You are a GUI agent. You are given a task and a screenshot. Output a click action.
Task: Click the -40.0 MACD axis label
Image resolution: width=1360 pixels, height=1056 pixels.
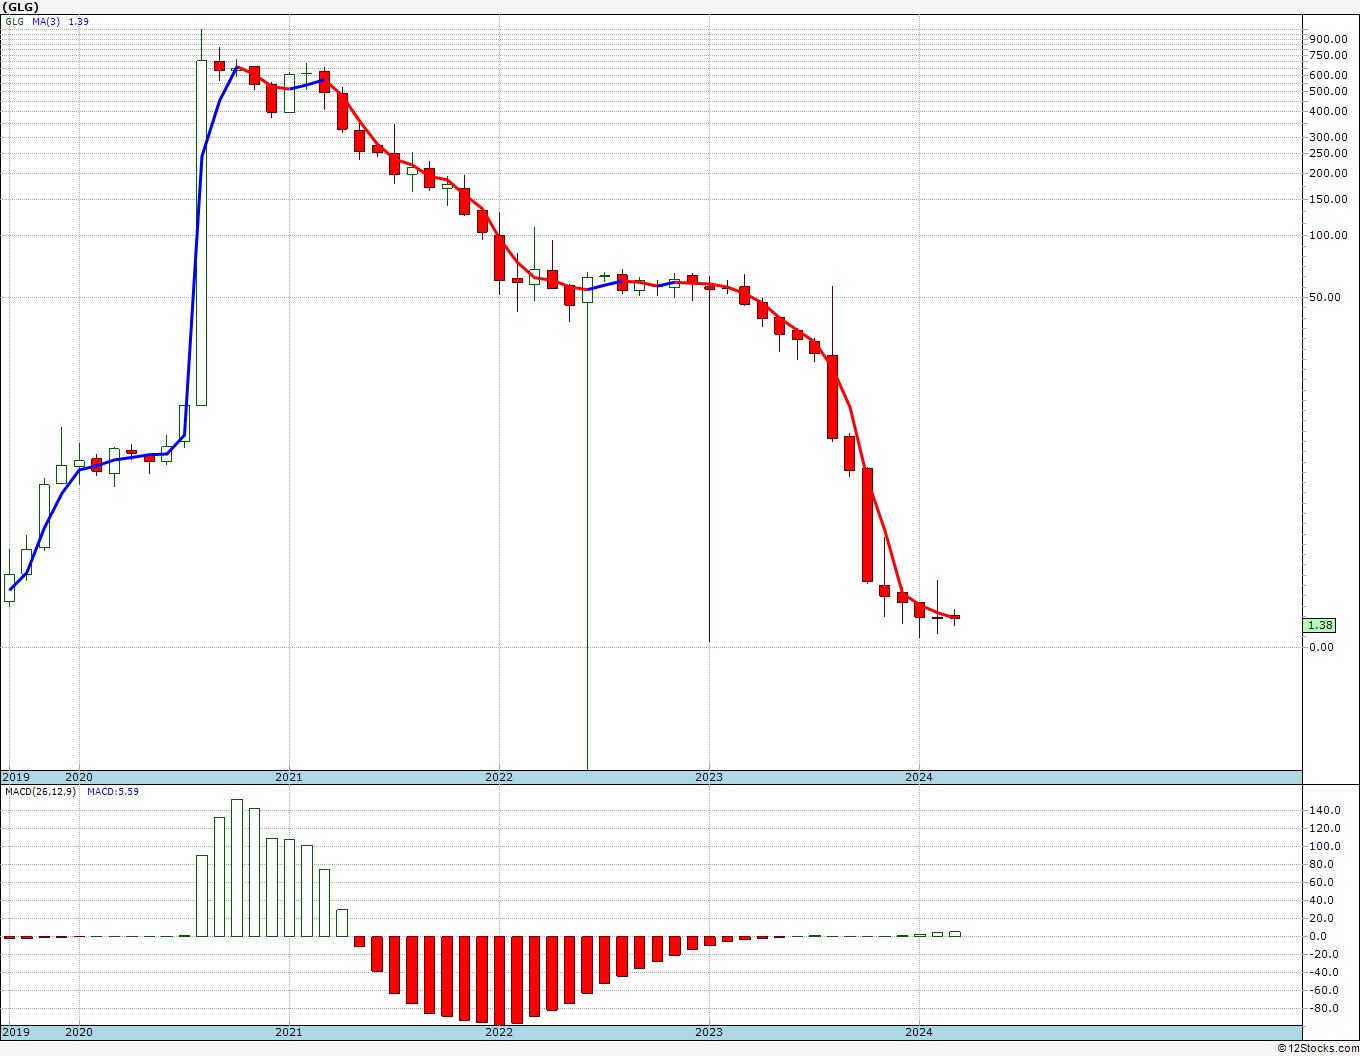pyautogui.click(x=1326, y=972)
